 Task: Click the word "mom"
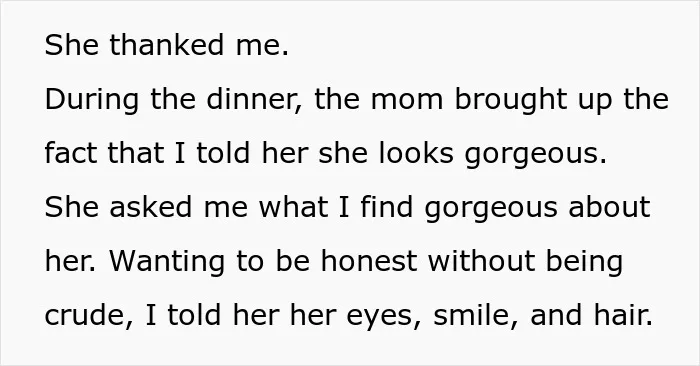pos(407,99)
